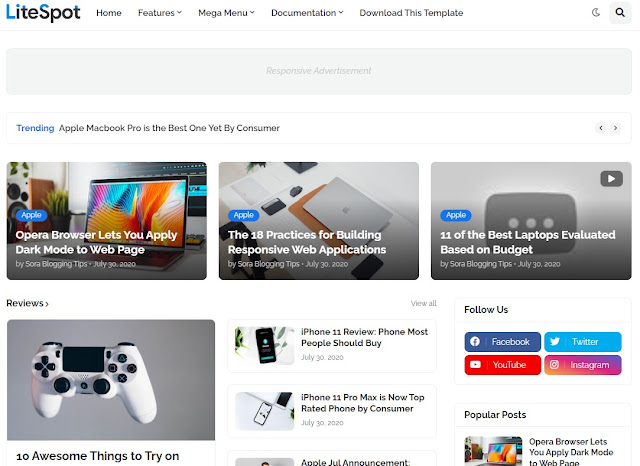Click the Follow Us heading
Viewport: 640px width, 466px height.
[486, 310]
